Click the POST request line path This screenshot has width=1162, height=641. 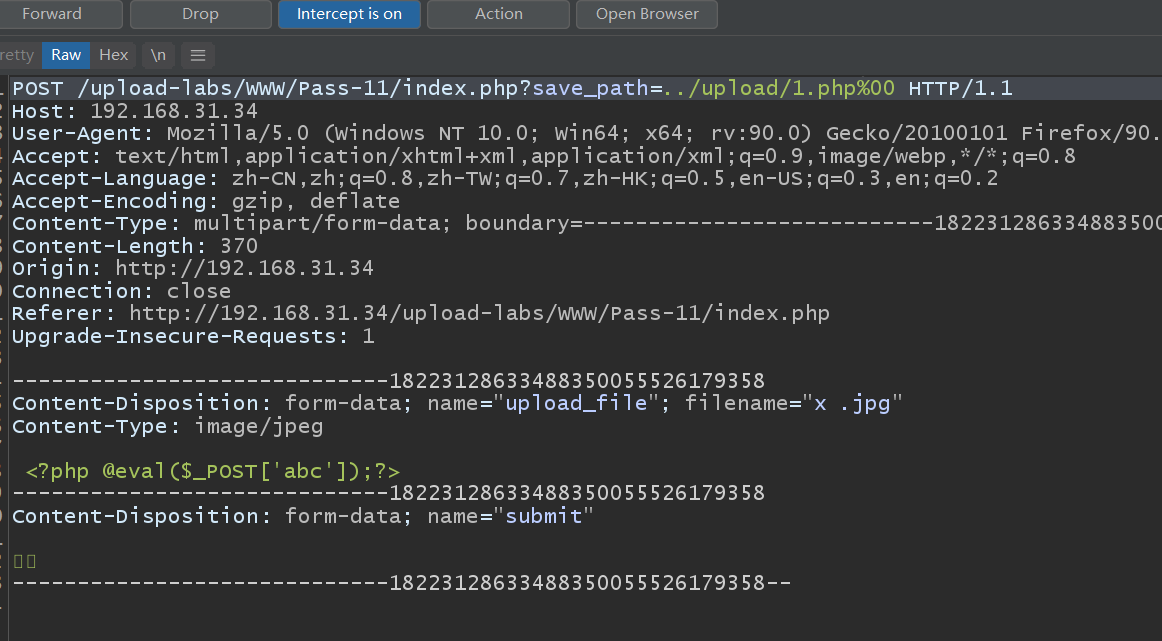pos(304,88)
